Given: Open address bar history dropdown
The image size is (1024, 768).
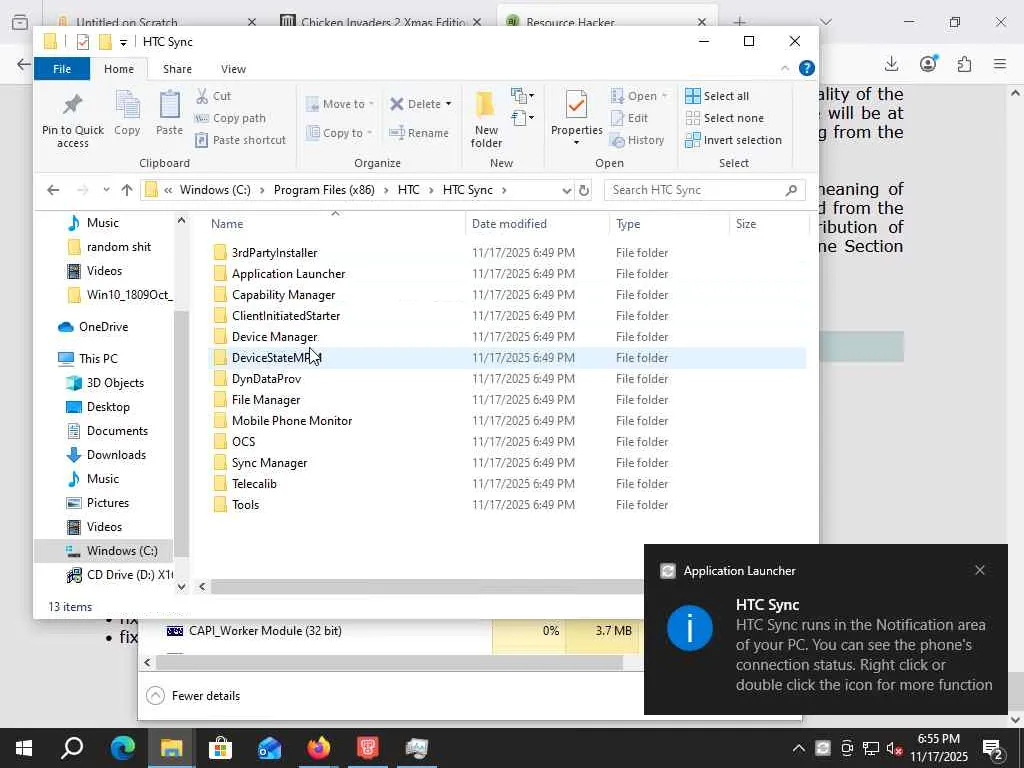Looking at the screenshot, I should pos(566,191).
